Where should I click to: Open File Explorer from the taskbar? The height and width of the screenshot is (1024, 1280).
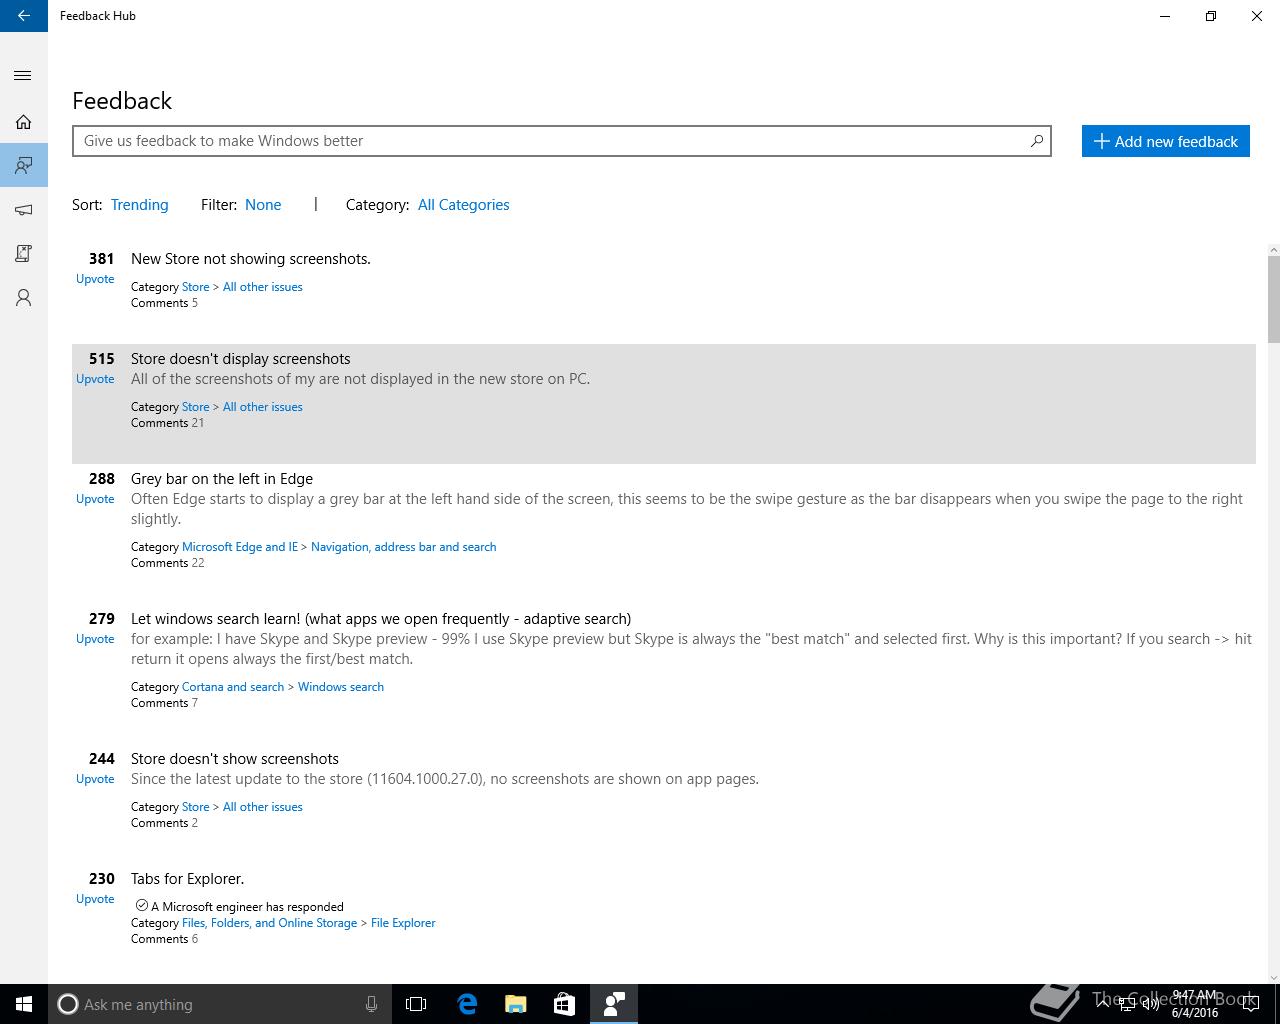pyautogui.click(x=516, y=1004)
